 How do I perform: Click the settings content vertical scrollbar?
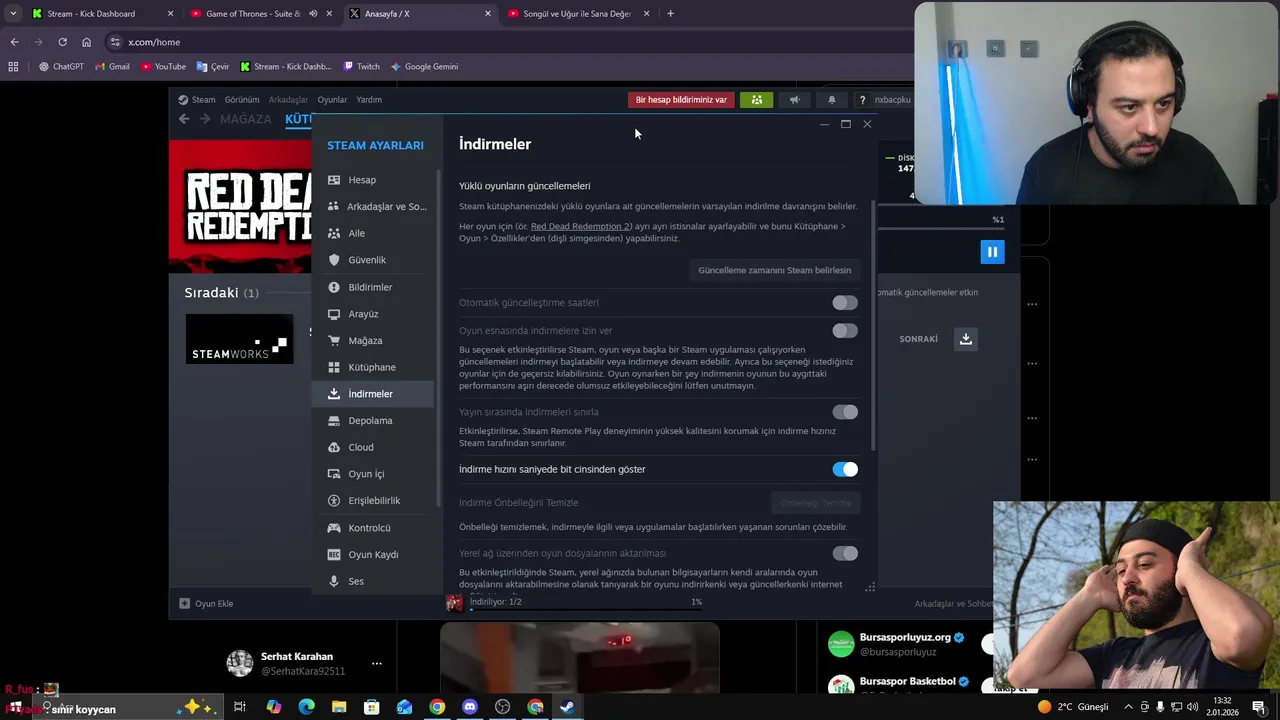(x=874, y=324)
